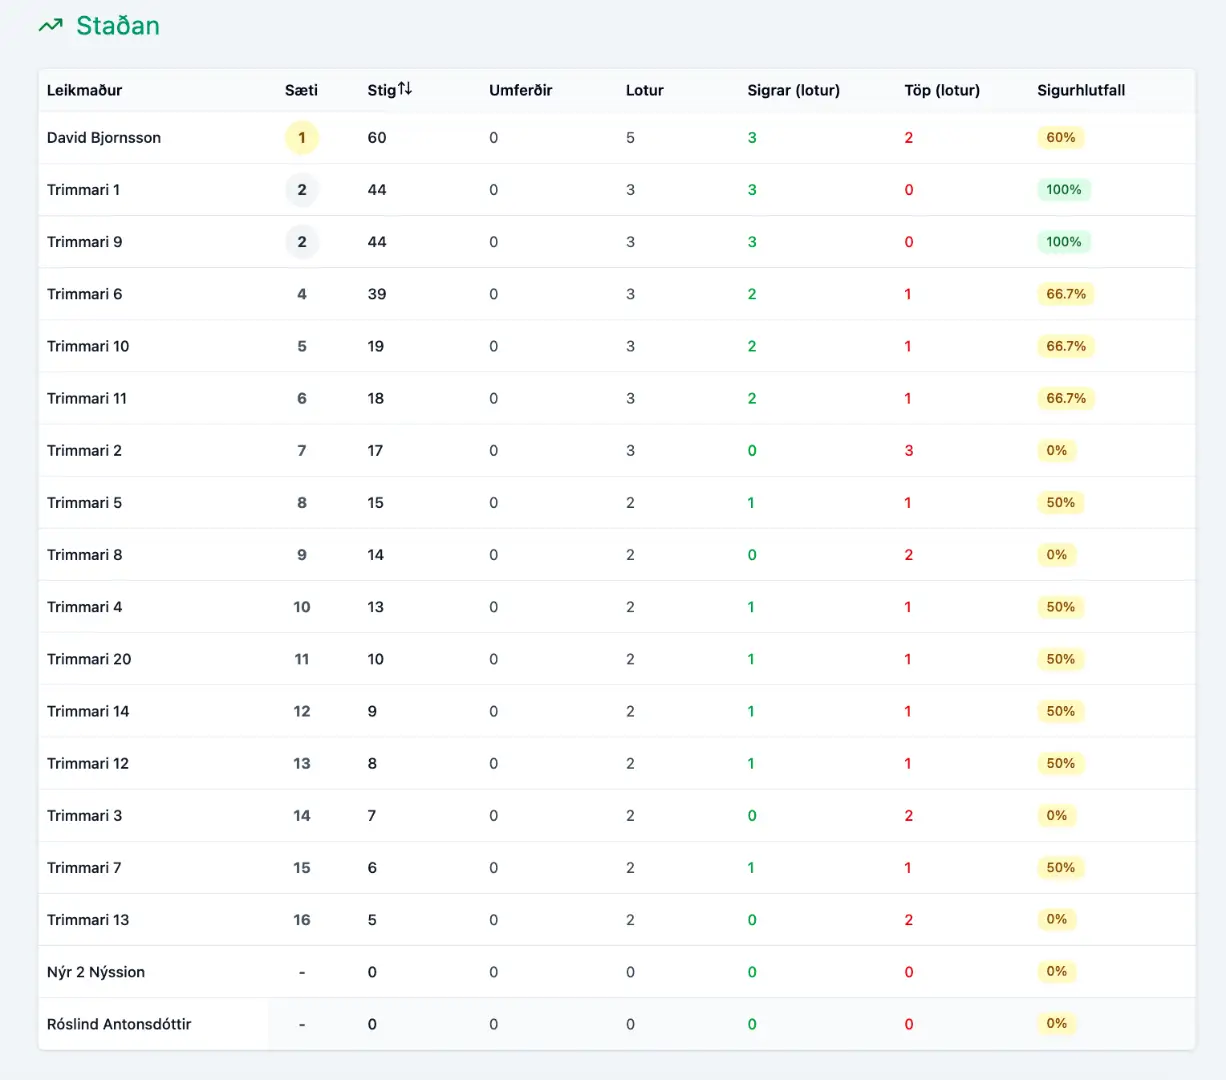Click the Staðan section heading
Screen dimensions: 1226x1080
click(118, 26)
